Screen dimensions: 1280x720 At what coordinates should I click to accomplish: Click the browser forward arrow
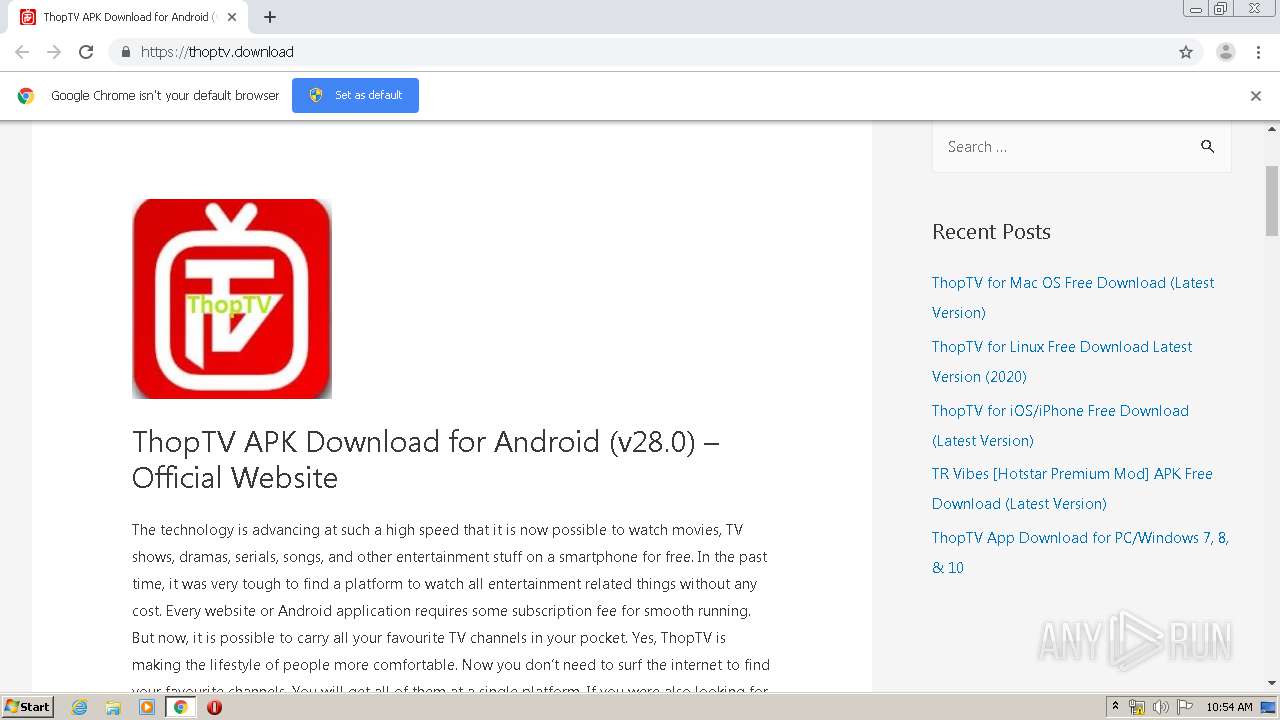pyautogui.click(x=54, y=52)
